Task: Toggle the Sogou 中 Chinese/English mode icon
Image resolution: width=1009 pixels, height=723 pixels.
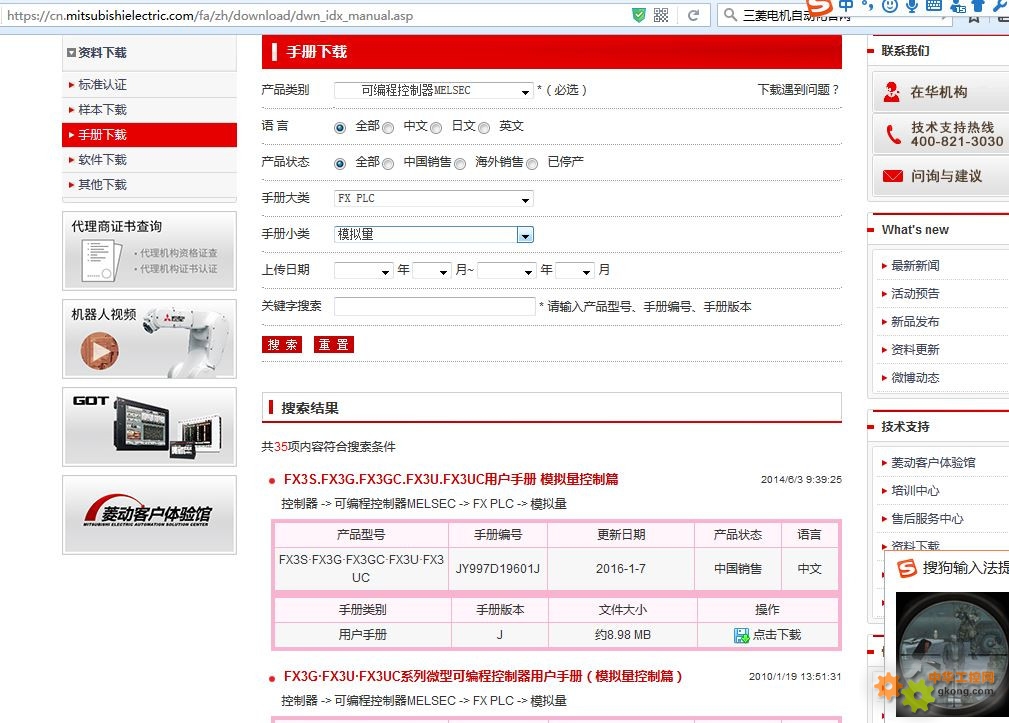Action: point(846,6)
